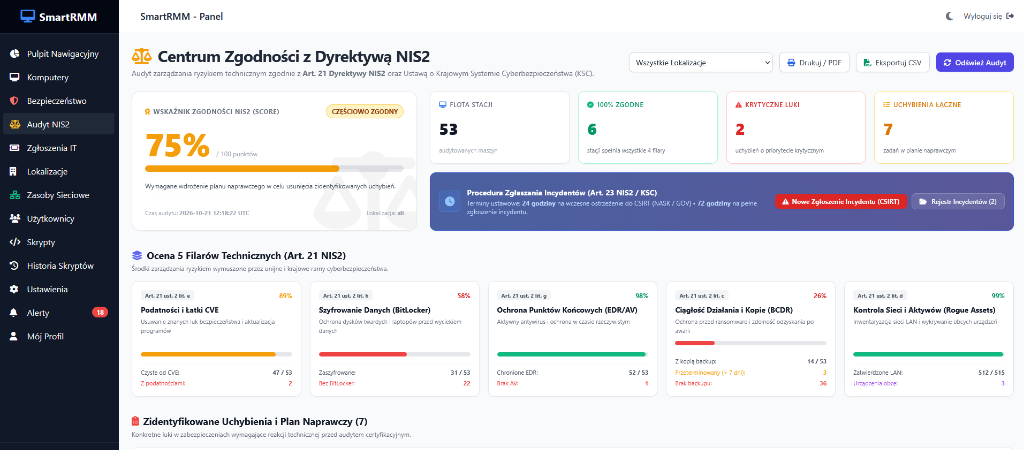Viewport: 1024px width, 450px height.
Task: Click the balance scale icon beside page title
Action: point(142,57)
